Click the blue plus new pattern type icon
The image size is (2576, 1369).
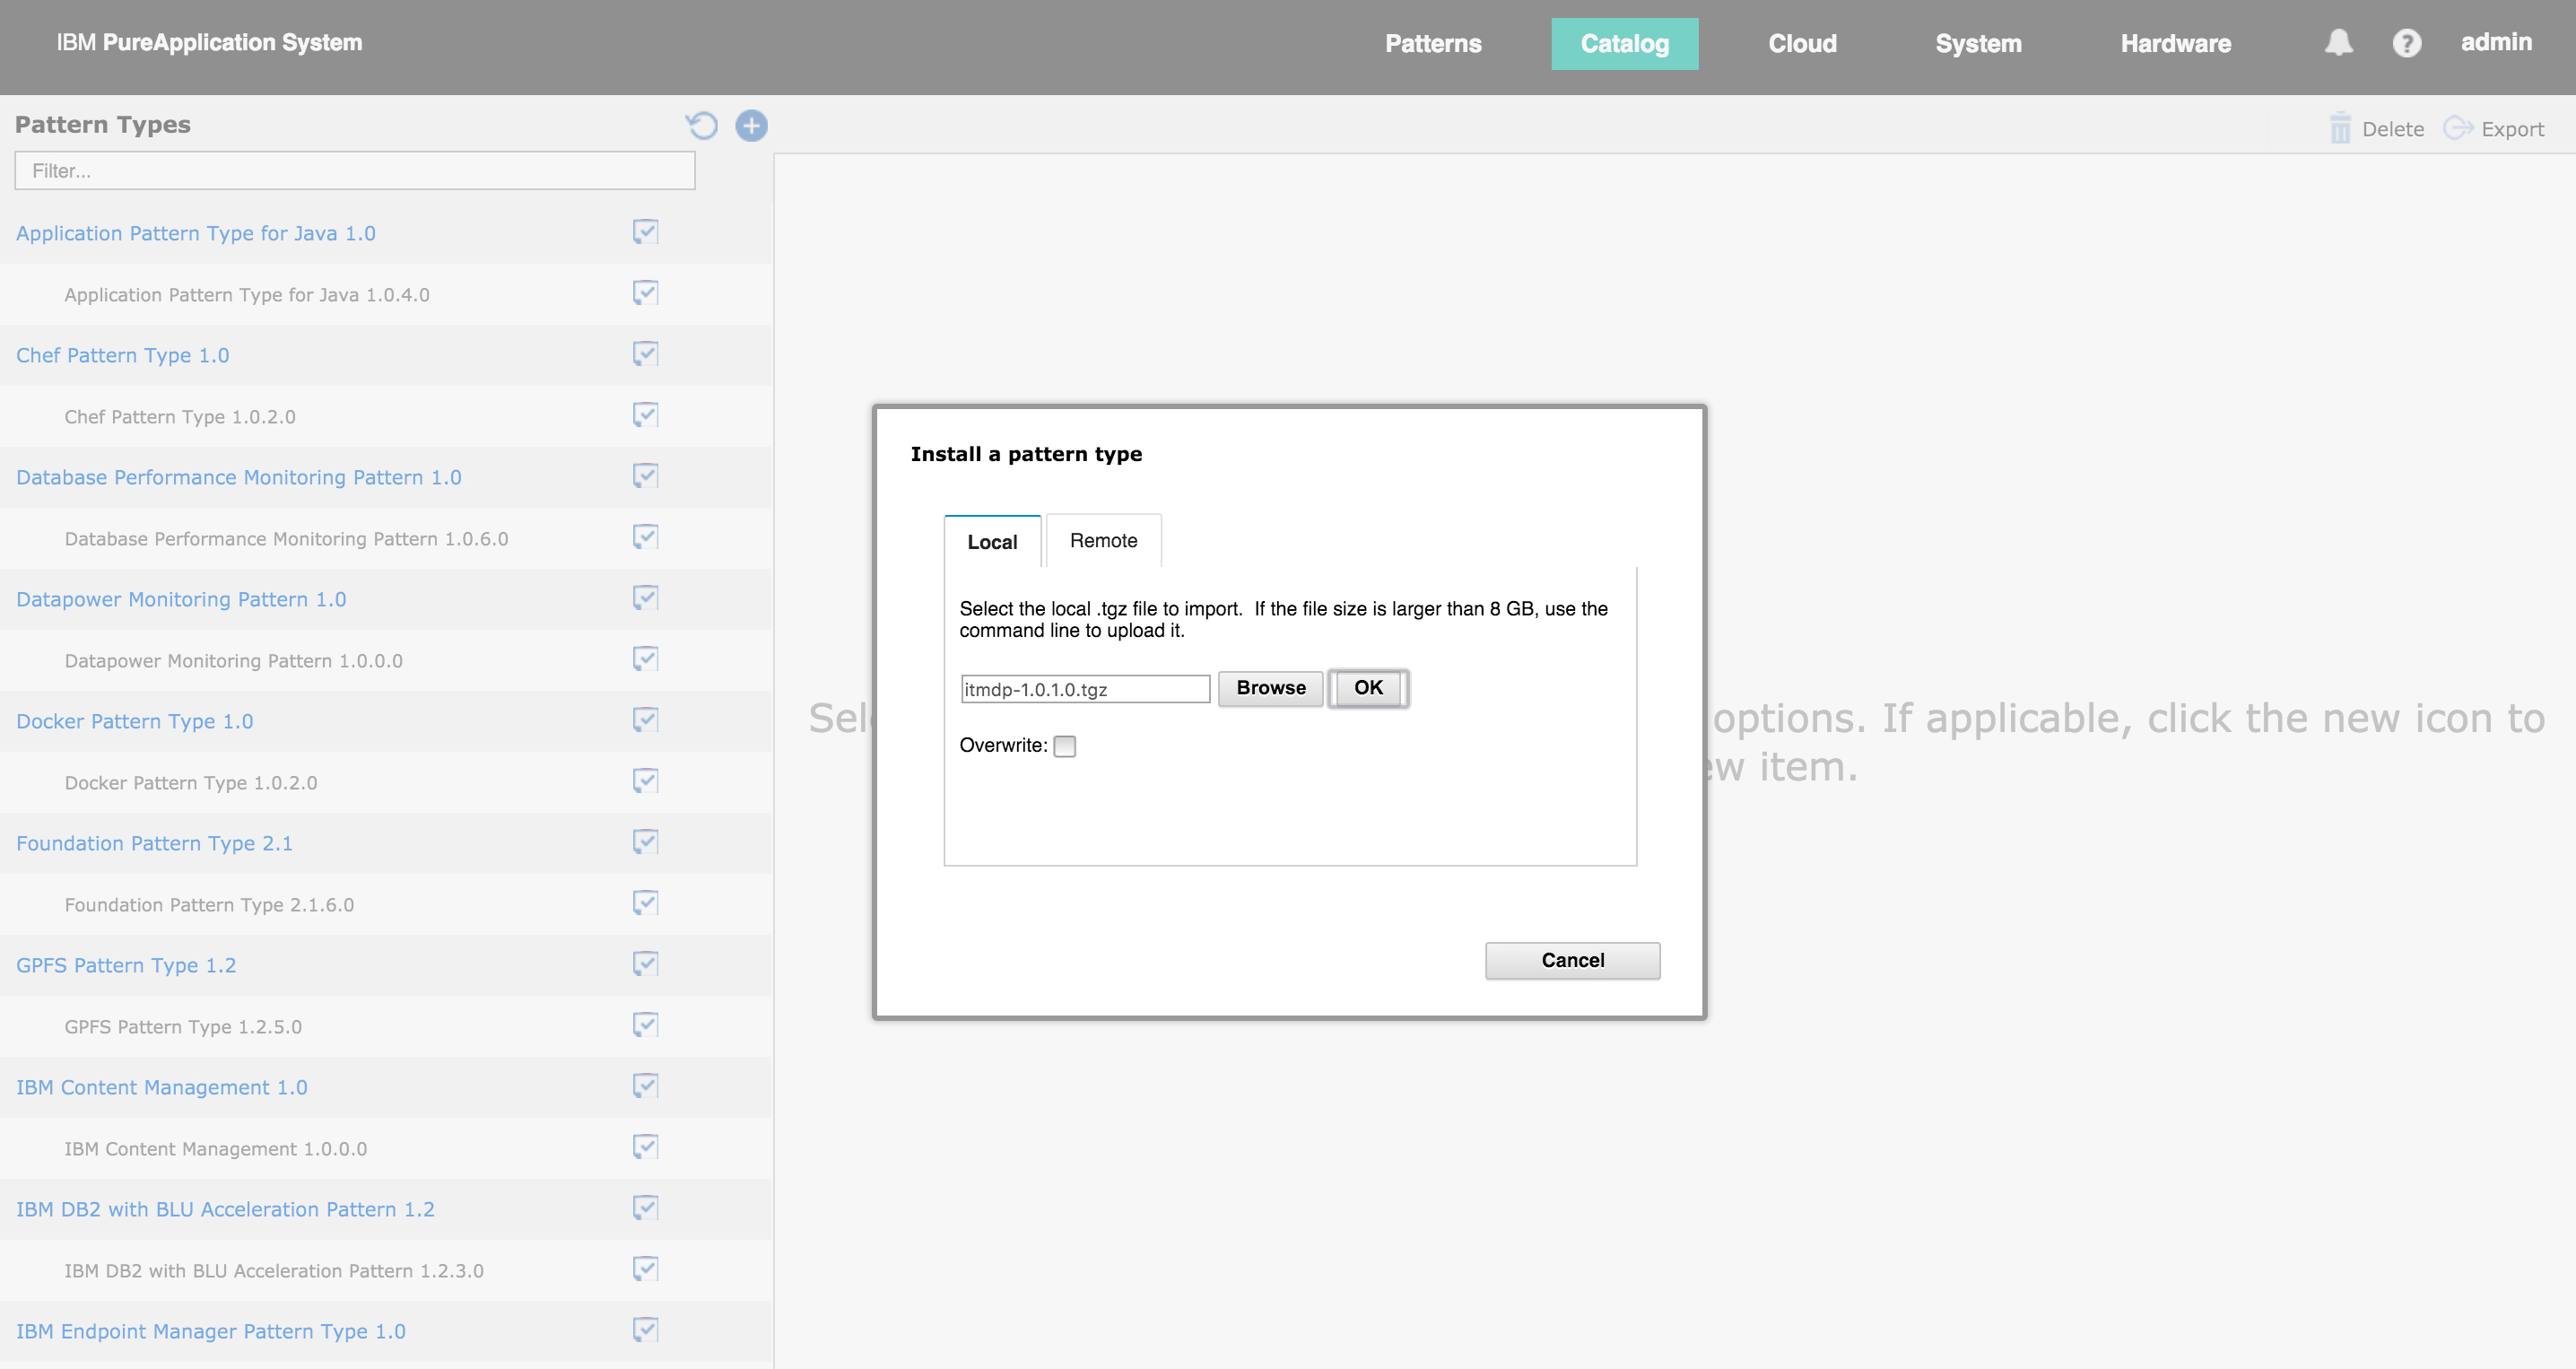tap(751, 125)
